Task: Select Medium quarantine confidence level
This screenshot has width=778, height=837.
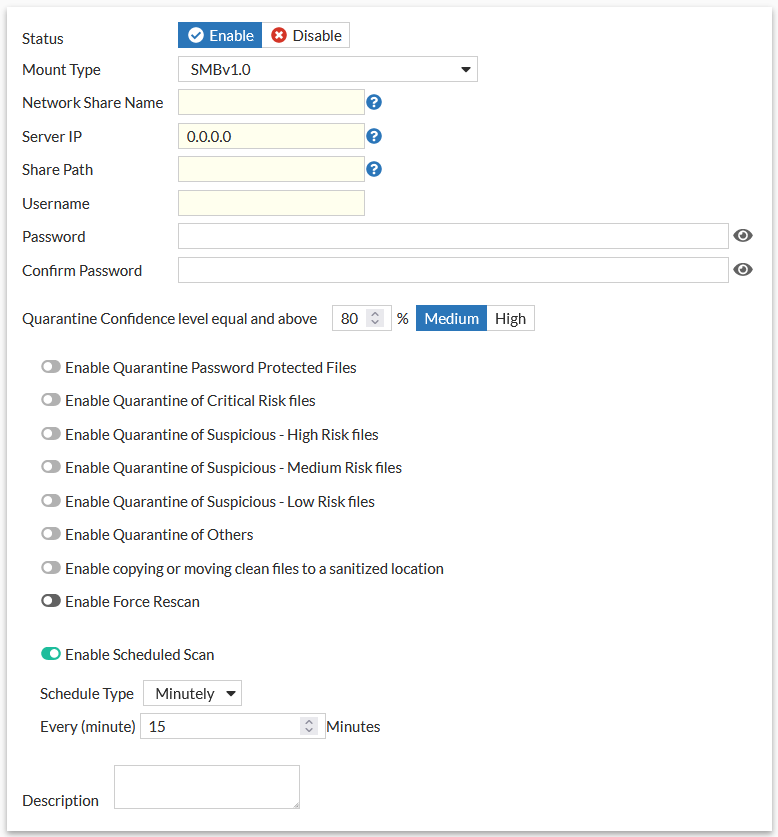Action: [451, 319]
